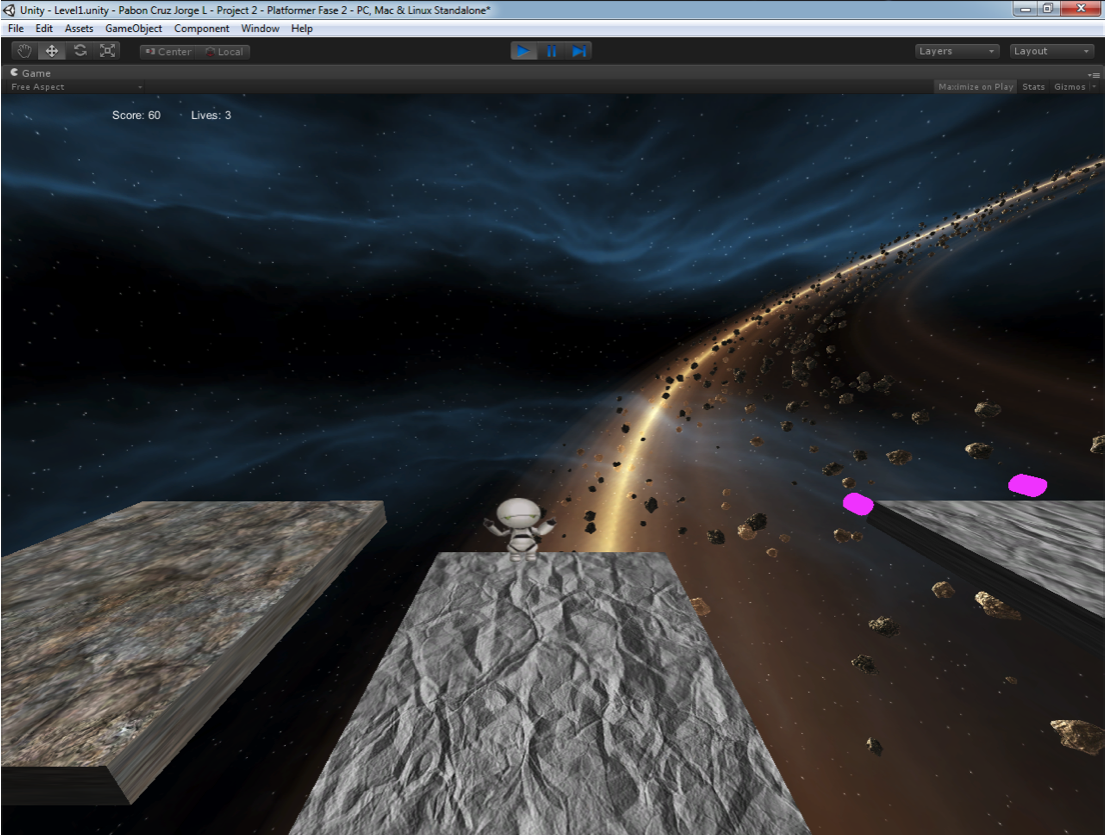Viewport: 1105px width, 835px height.
Task: Select the Rotate tool
Action: coord(80,51)
